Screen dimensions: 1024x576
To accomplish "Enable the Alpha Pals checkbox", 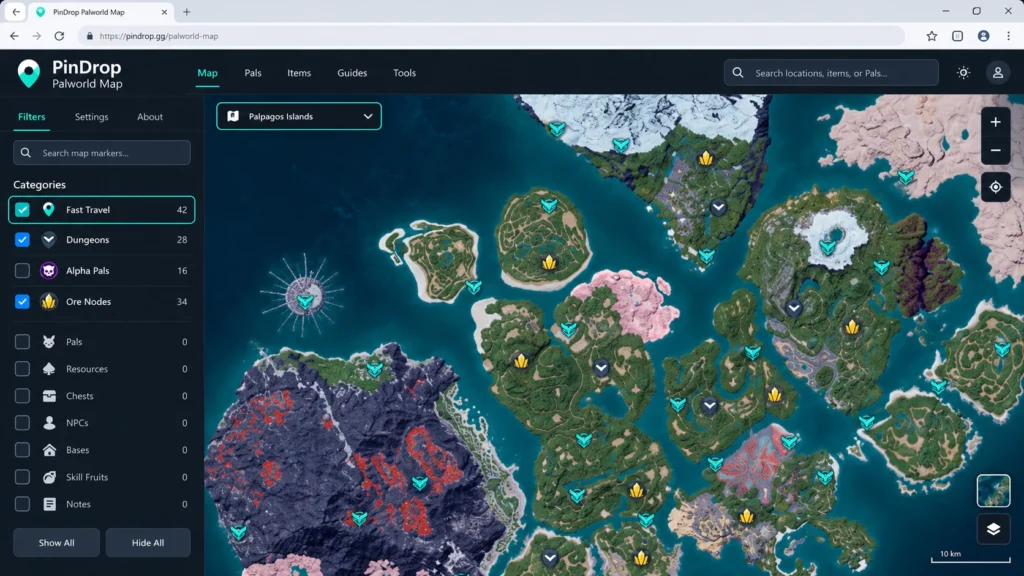I will click(x=22, y=270).
